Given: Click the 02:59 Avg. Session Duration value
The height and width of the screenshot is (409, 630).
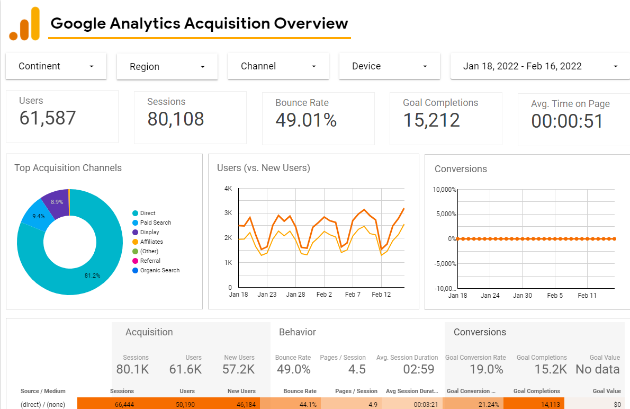Looking at the screenshot, I should coord(419,369).
